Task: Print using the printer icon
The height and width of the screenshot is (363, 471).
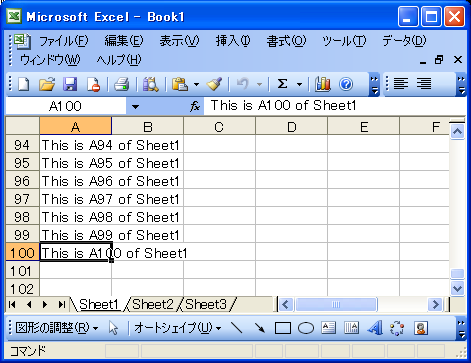Action: click(x=122, y=84)
